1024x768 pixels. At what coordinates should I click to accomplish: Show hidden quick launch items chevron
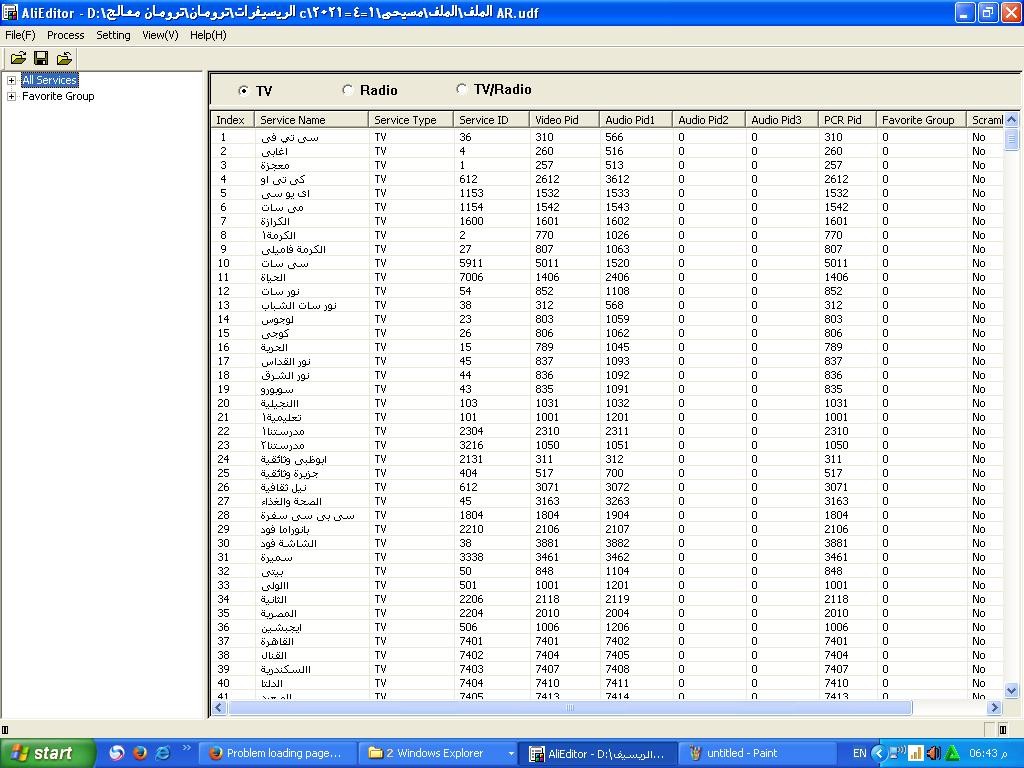coord(186,748)
